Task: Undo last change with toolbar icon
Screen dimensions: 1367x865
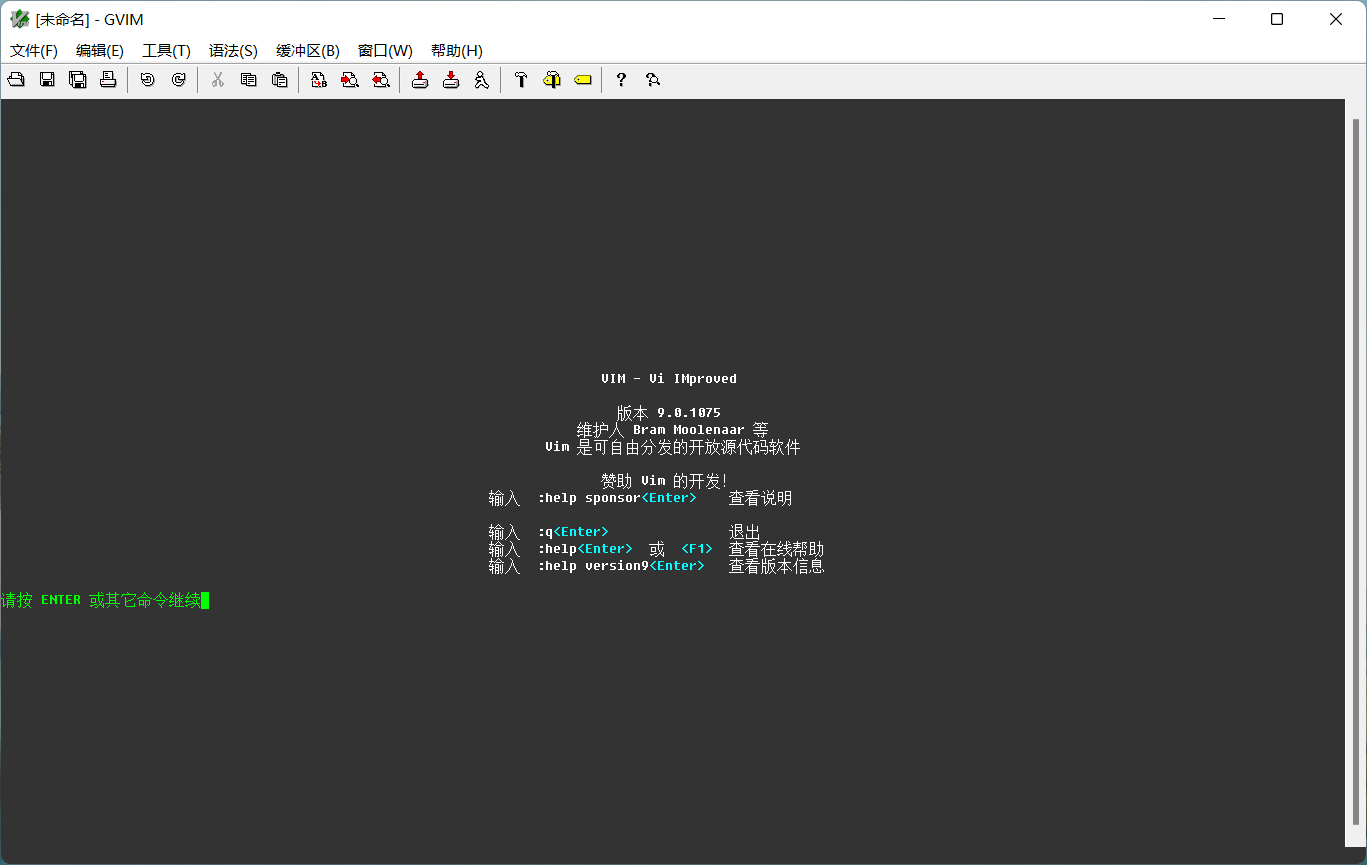Action: point(148,80)
